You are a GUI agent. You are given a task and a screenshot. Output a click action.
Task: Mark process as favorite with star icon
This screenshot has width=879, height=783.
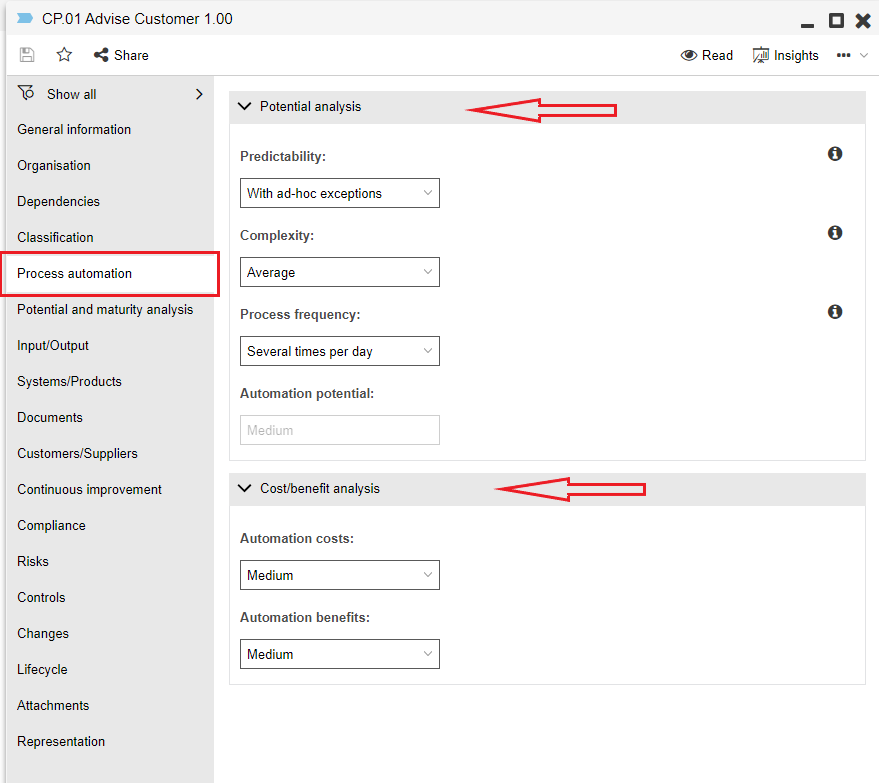[64, 55]
